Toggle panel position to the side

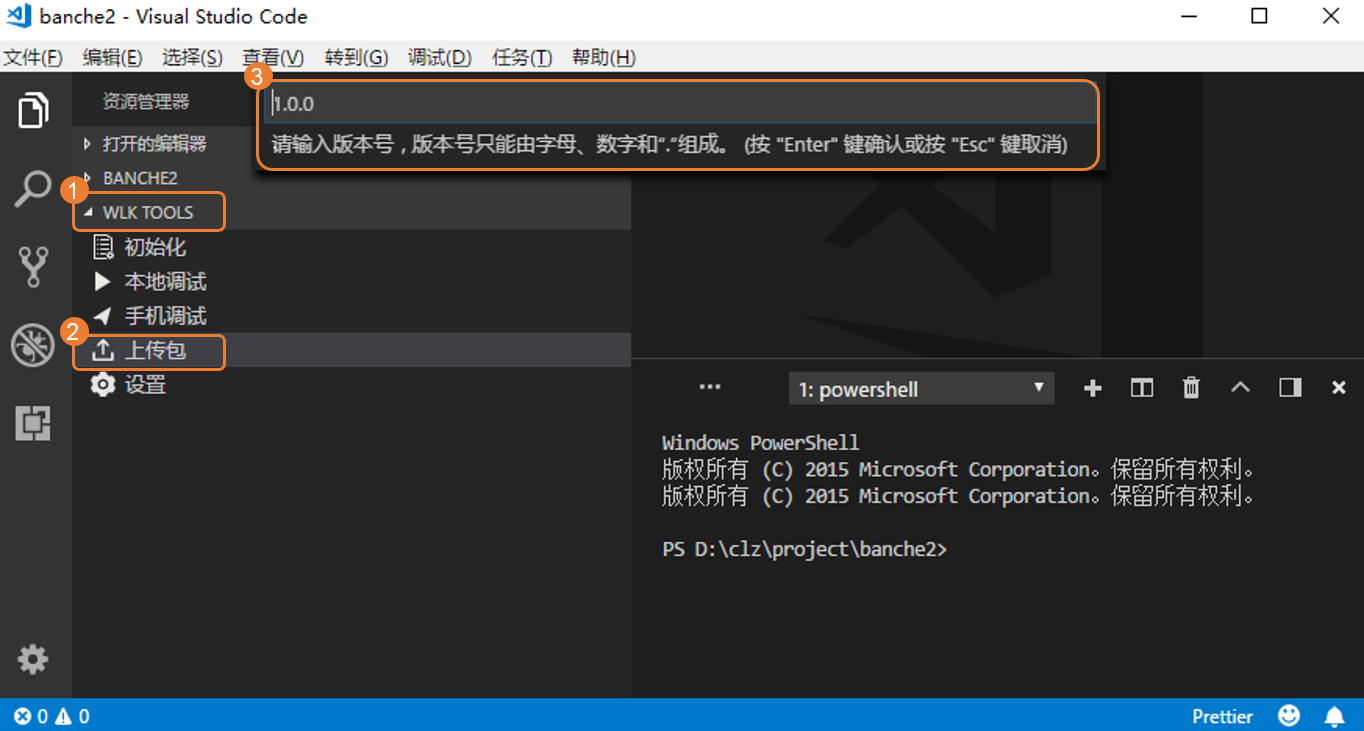coord(1290,389)
